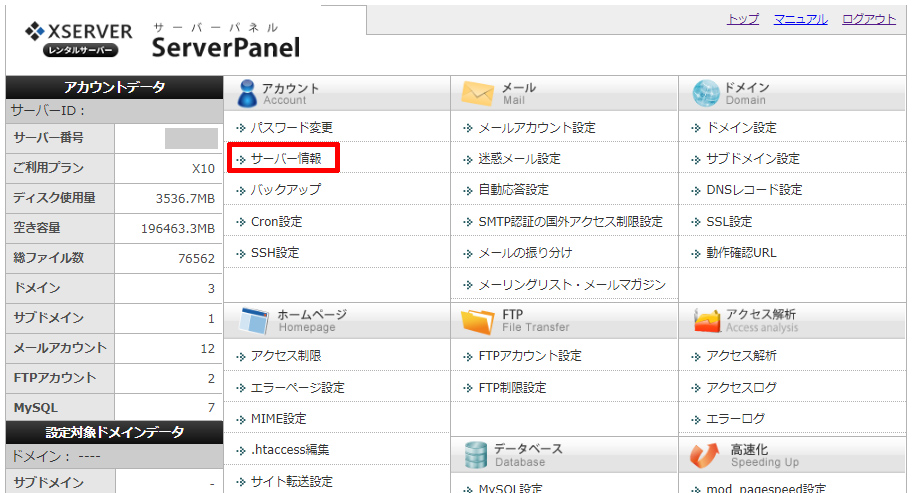Click the Access analysis chart icon
The width and height of the screenshot is (921, 493).
[x=706, y=321]
